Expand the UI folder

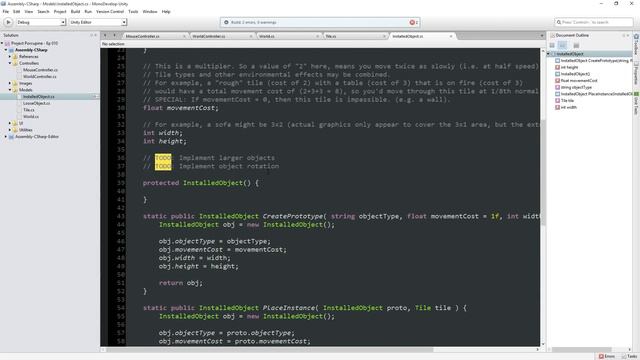pos(10,123)
